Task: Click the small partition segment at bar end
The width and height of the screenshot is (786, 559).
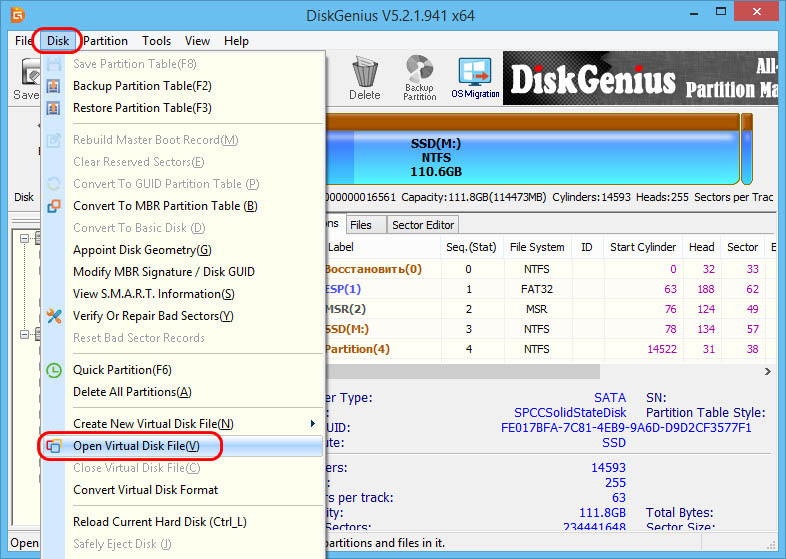Action: tap(746, 150)
